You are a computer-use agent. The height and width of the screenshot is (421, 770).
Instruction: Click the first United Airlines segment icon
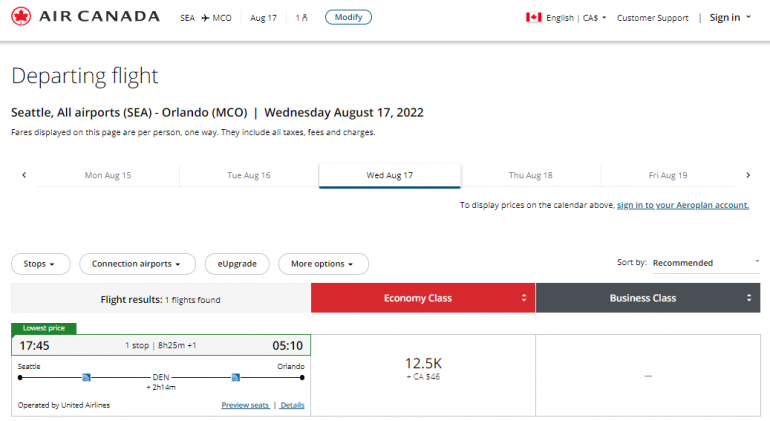[x=87, y=377]
